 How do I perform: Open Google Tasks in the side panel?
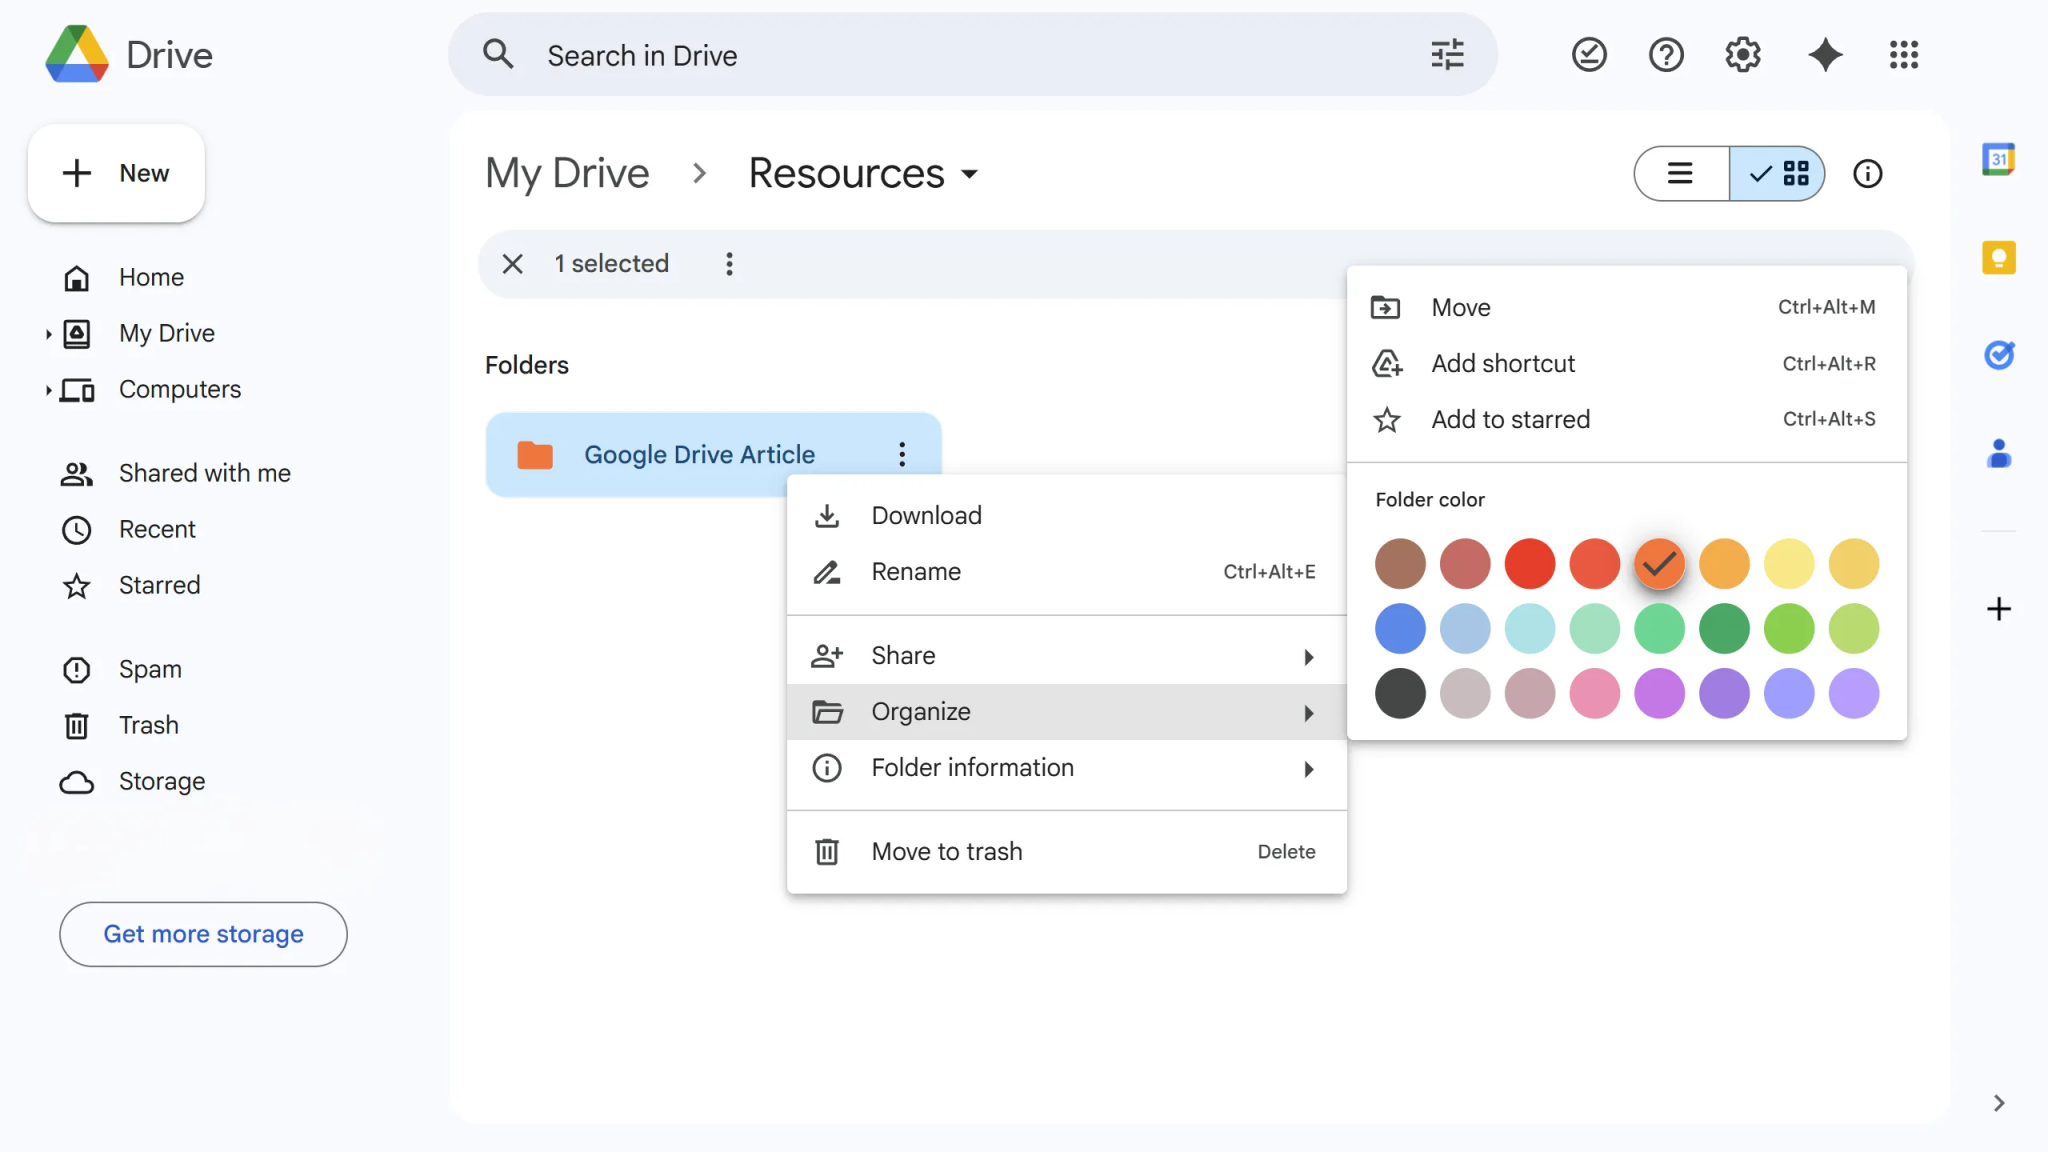[x=1998, y=355]
